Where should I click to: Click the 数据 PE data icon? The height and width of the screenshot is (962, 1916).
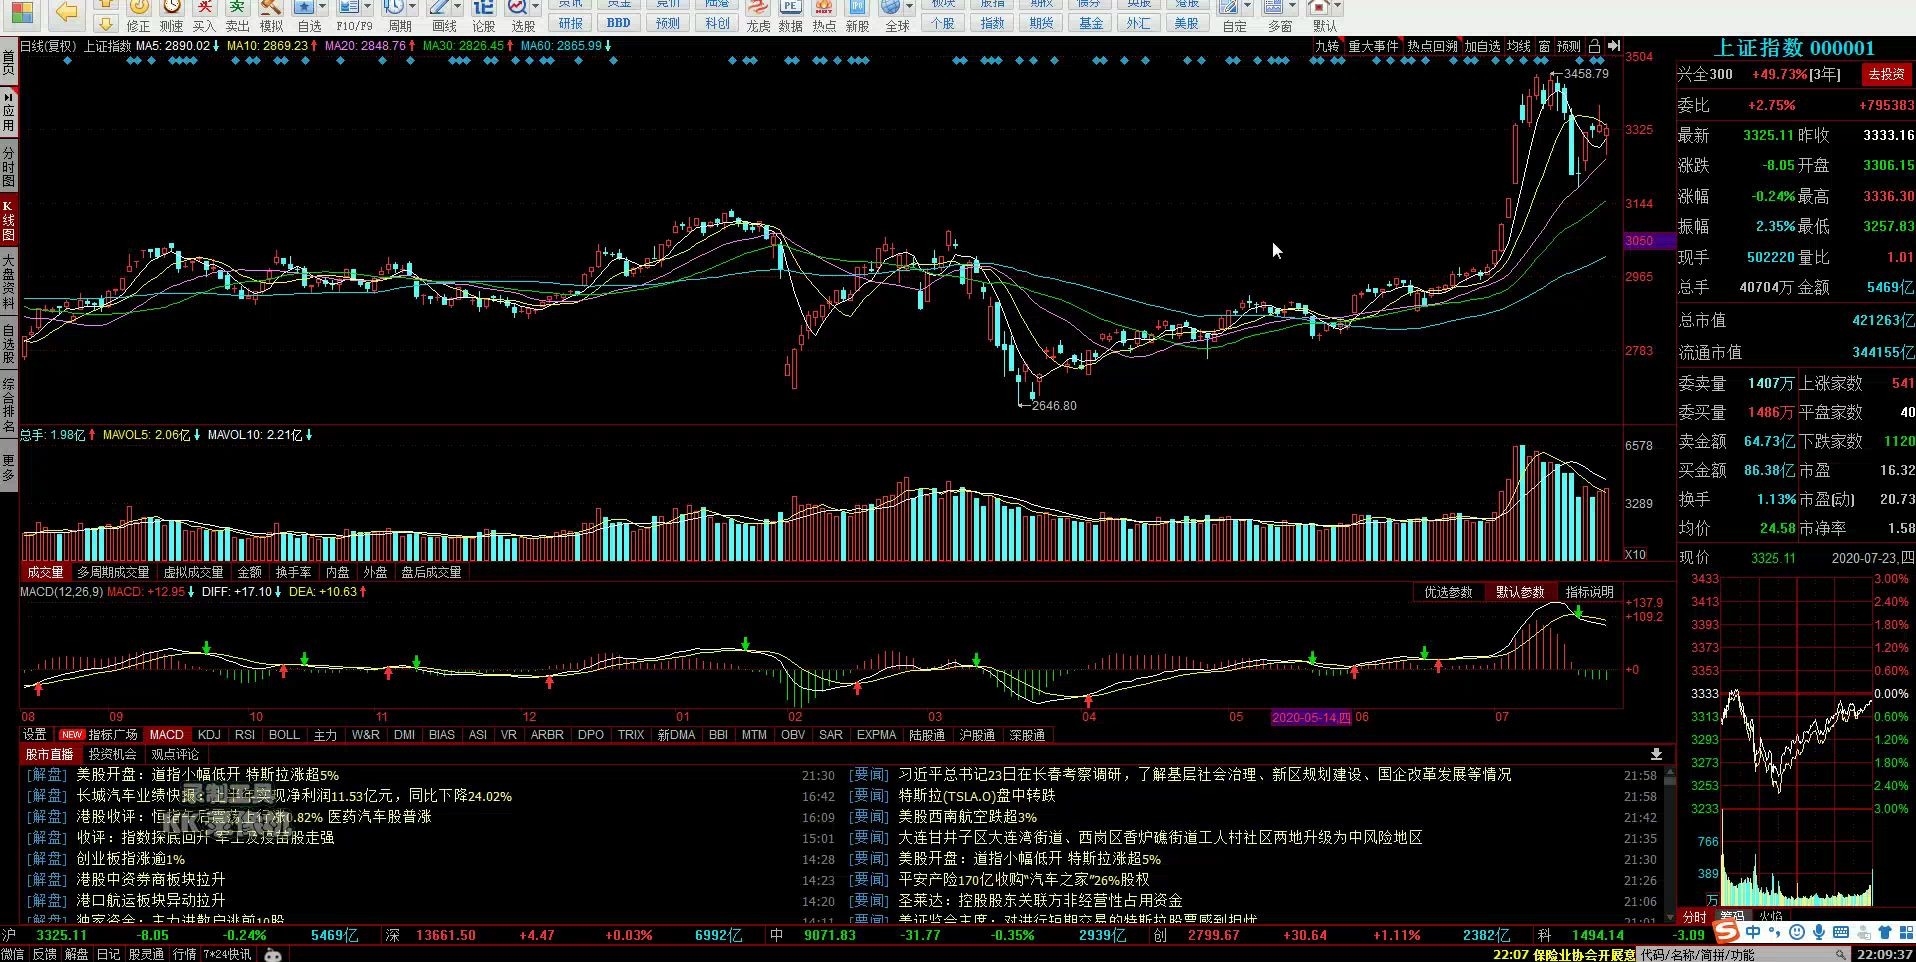tap(791, 16)
